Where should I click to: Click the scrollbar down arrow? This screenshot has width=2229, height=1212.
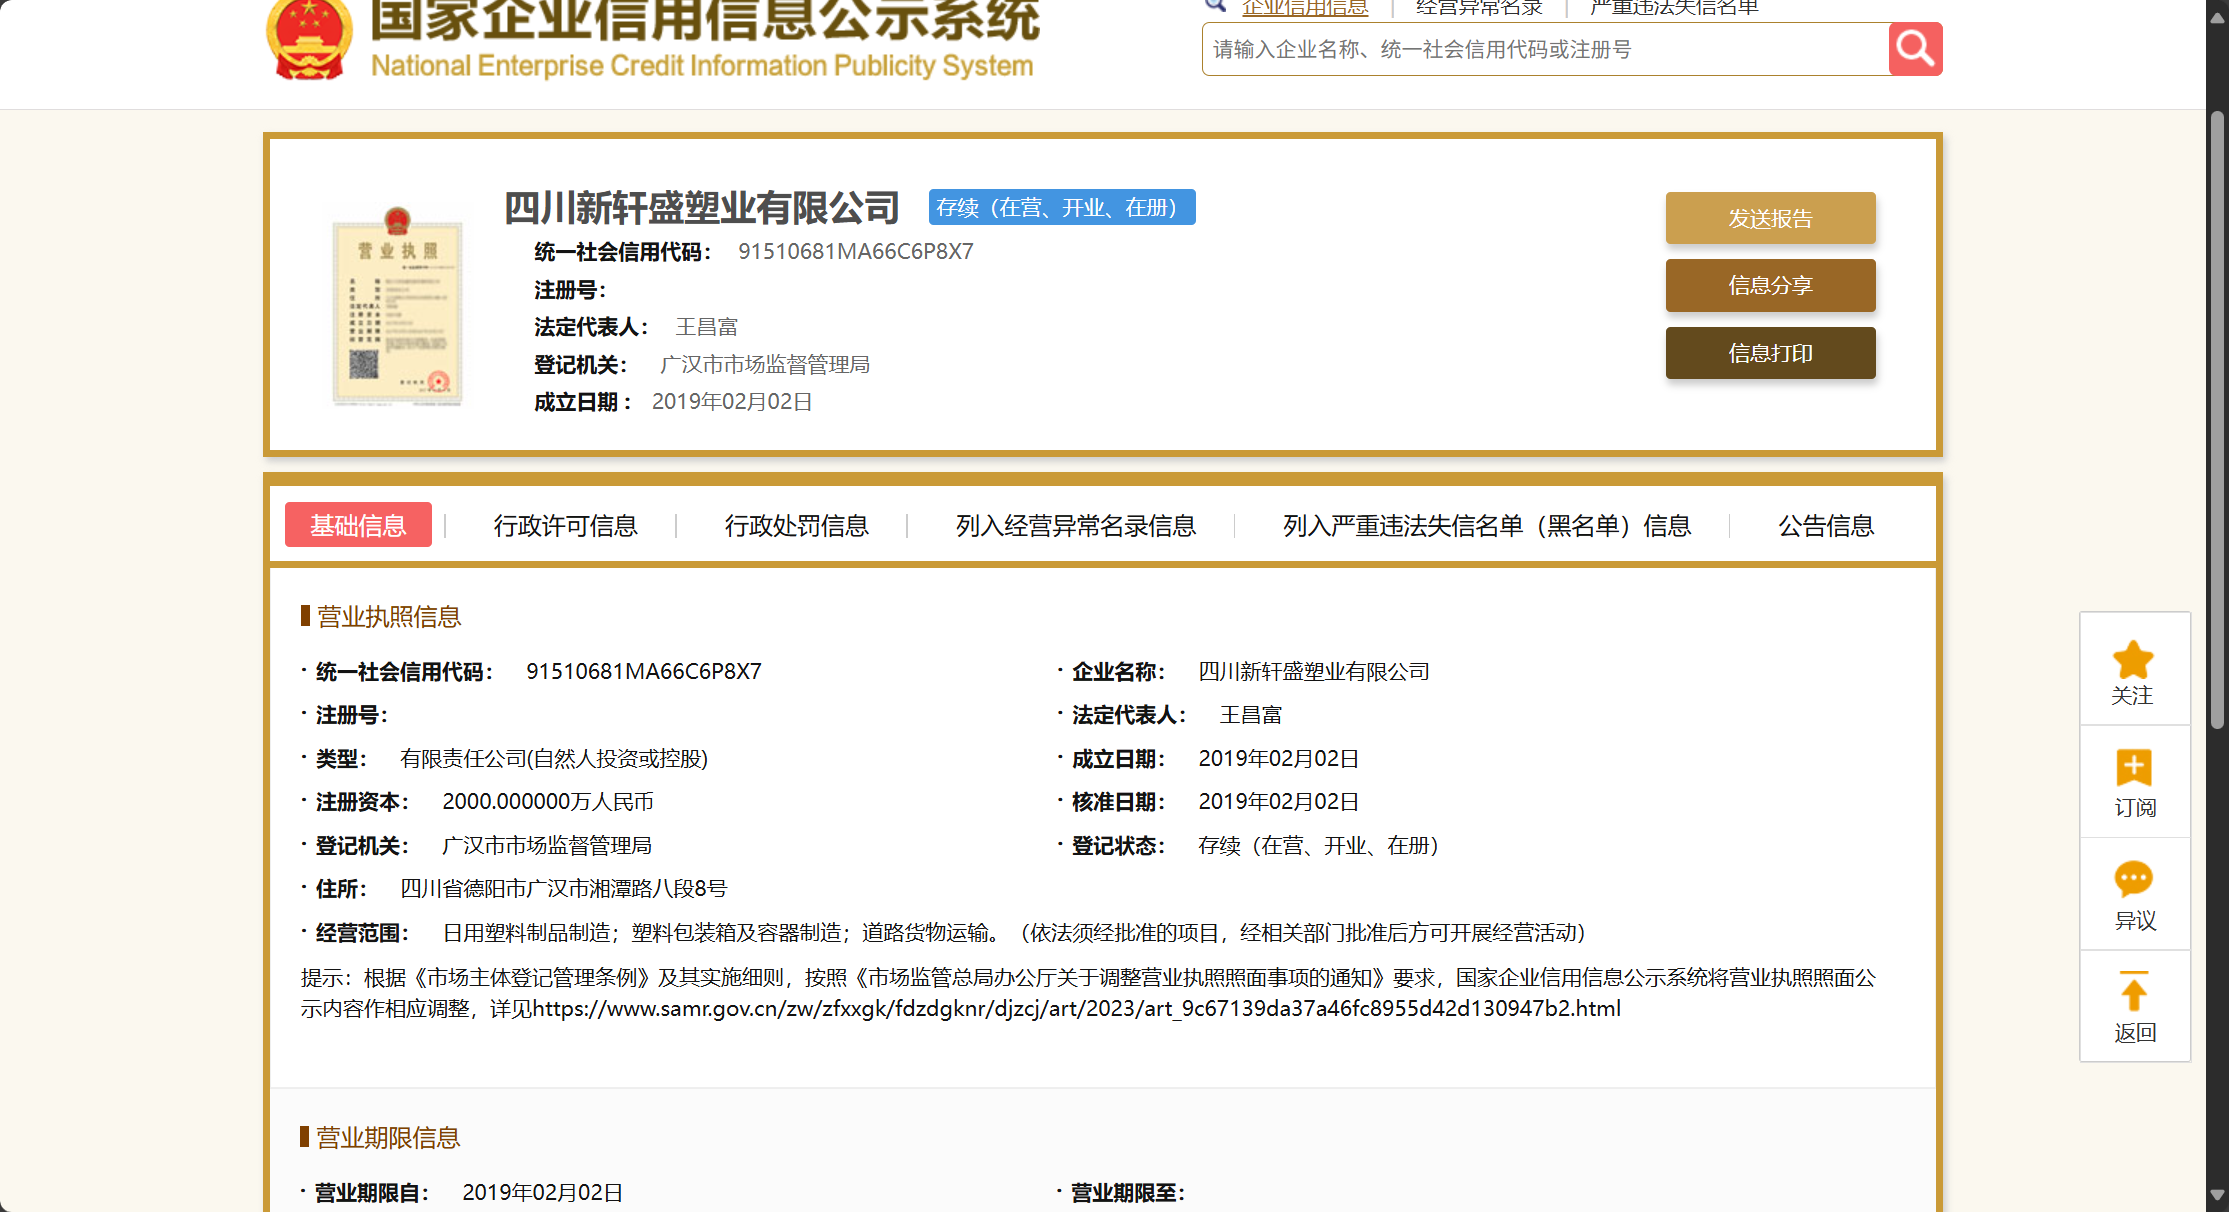2217,1195
